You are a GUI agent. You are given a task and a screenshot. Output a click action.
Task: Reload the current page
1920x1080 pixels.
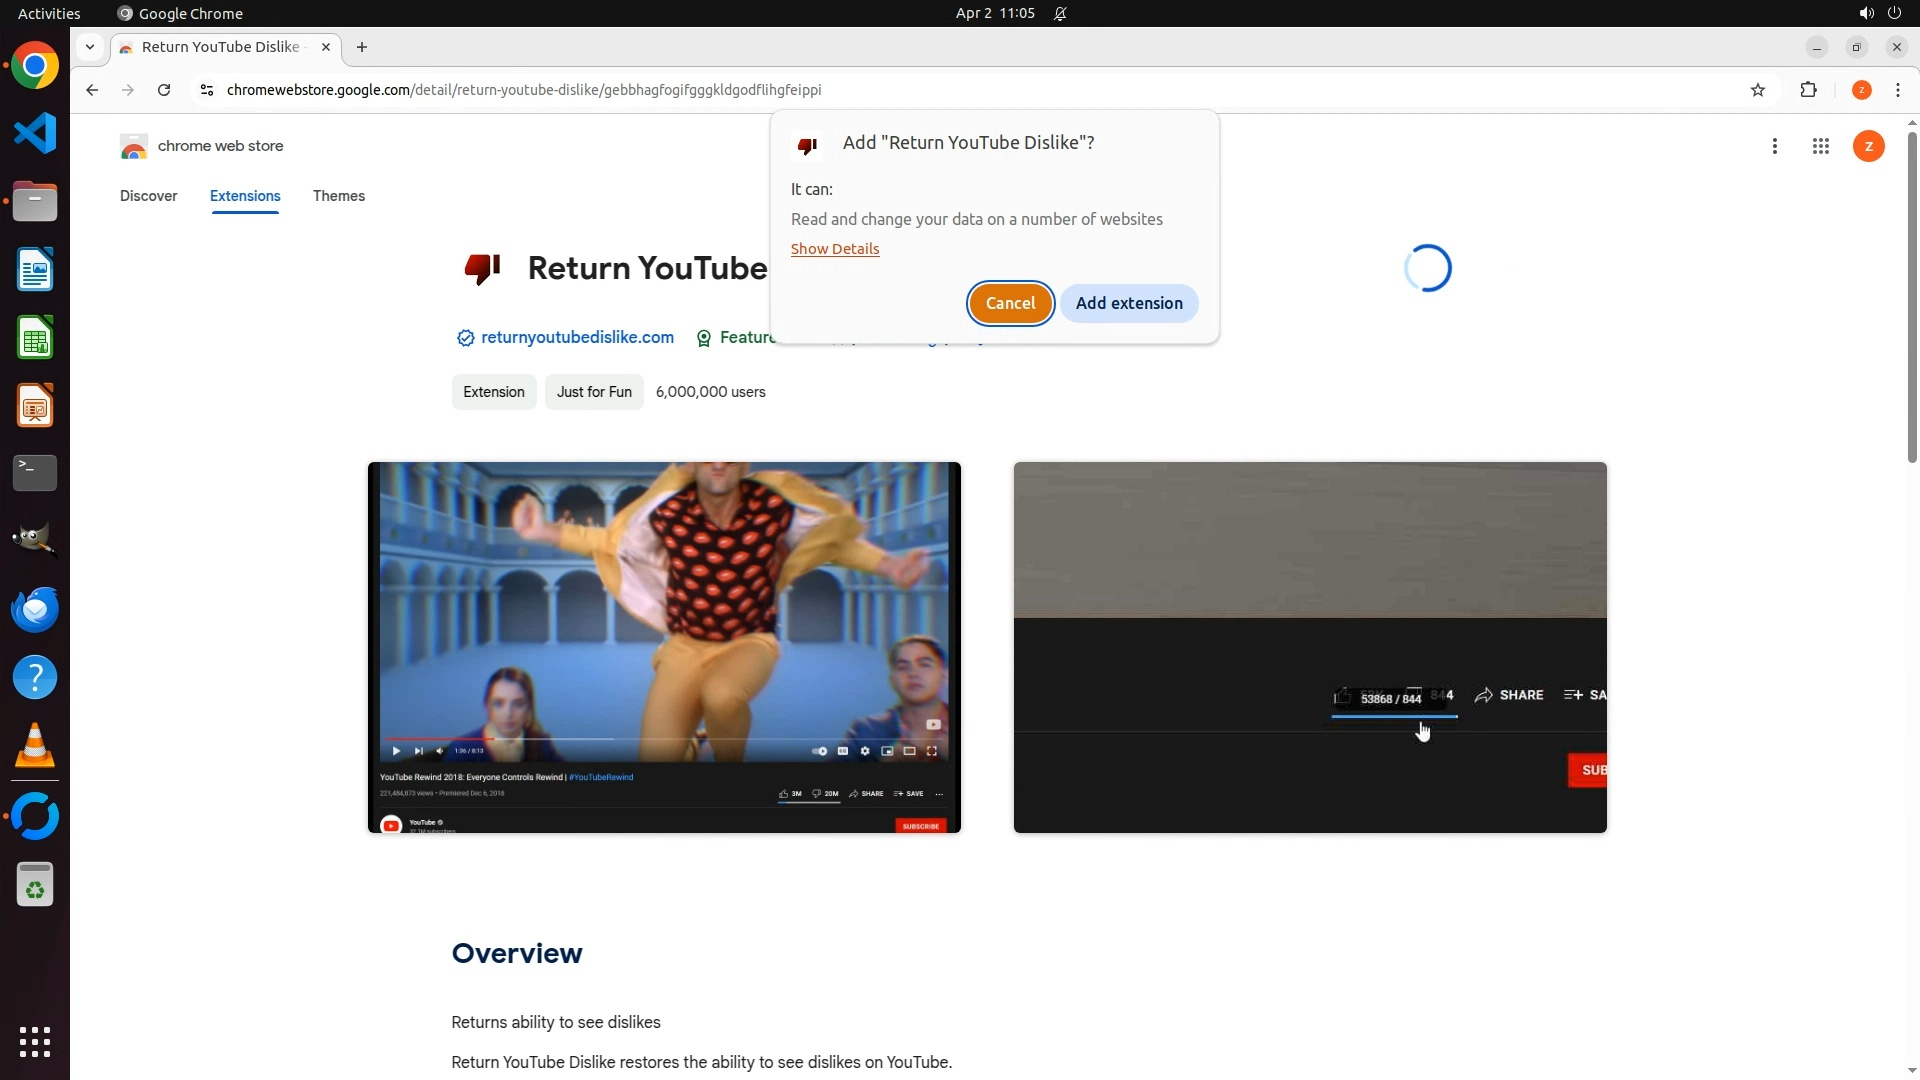click(x=164, y=90)
